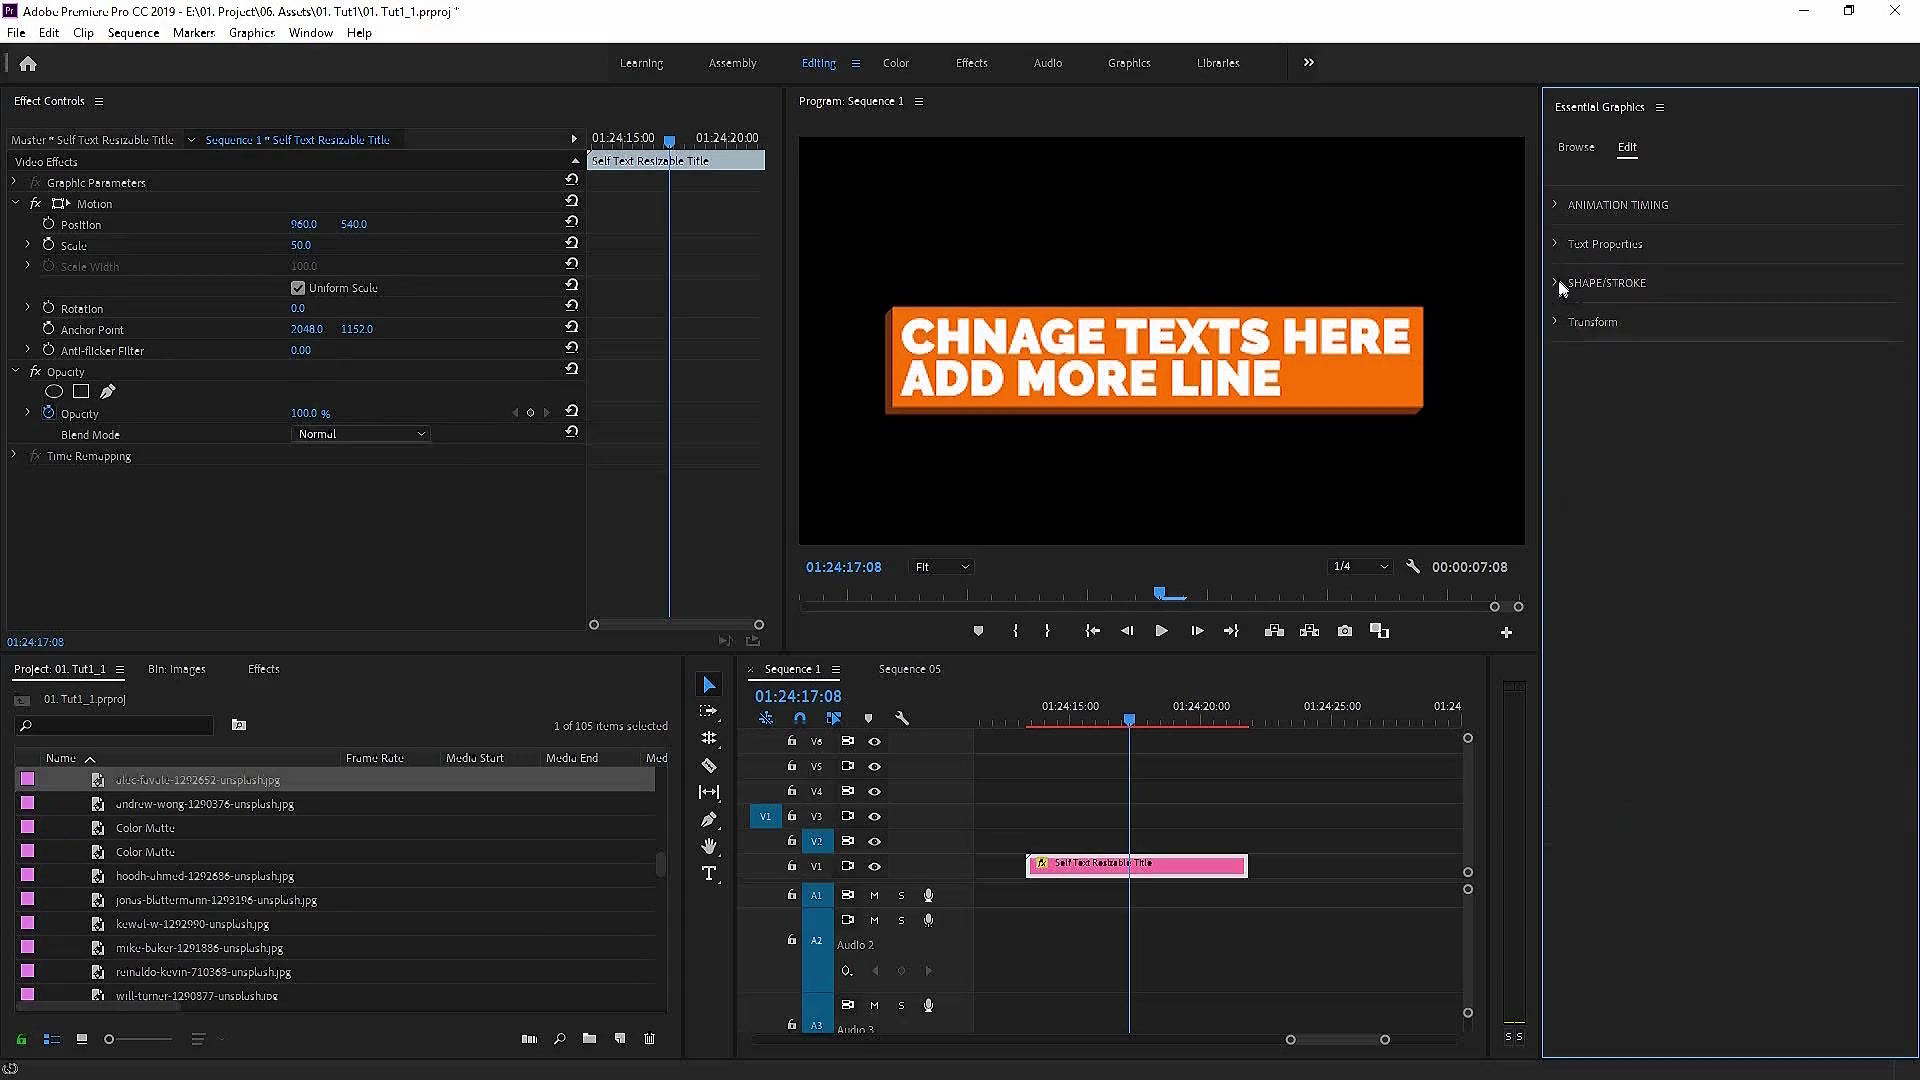Switch to Audio workspace

[x=1047, y=63]
